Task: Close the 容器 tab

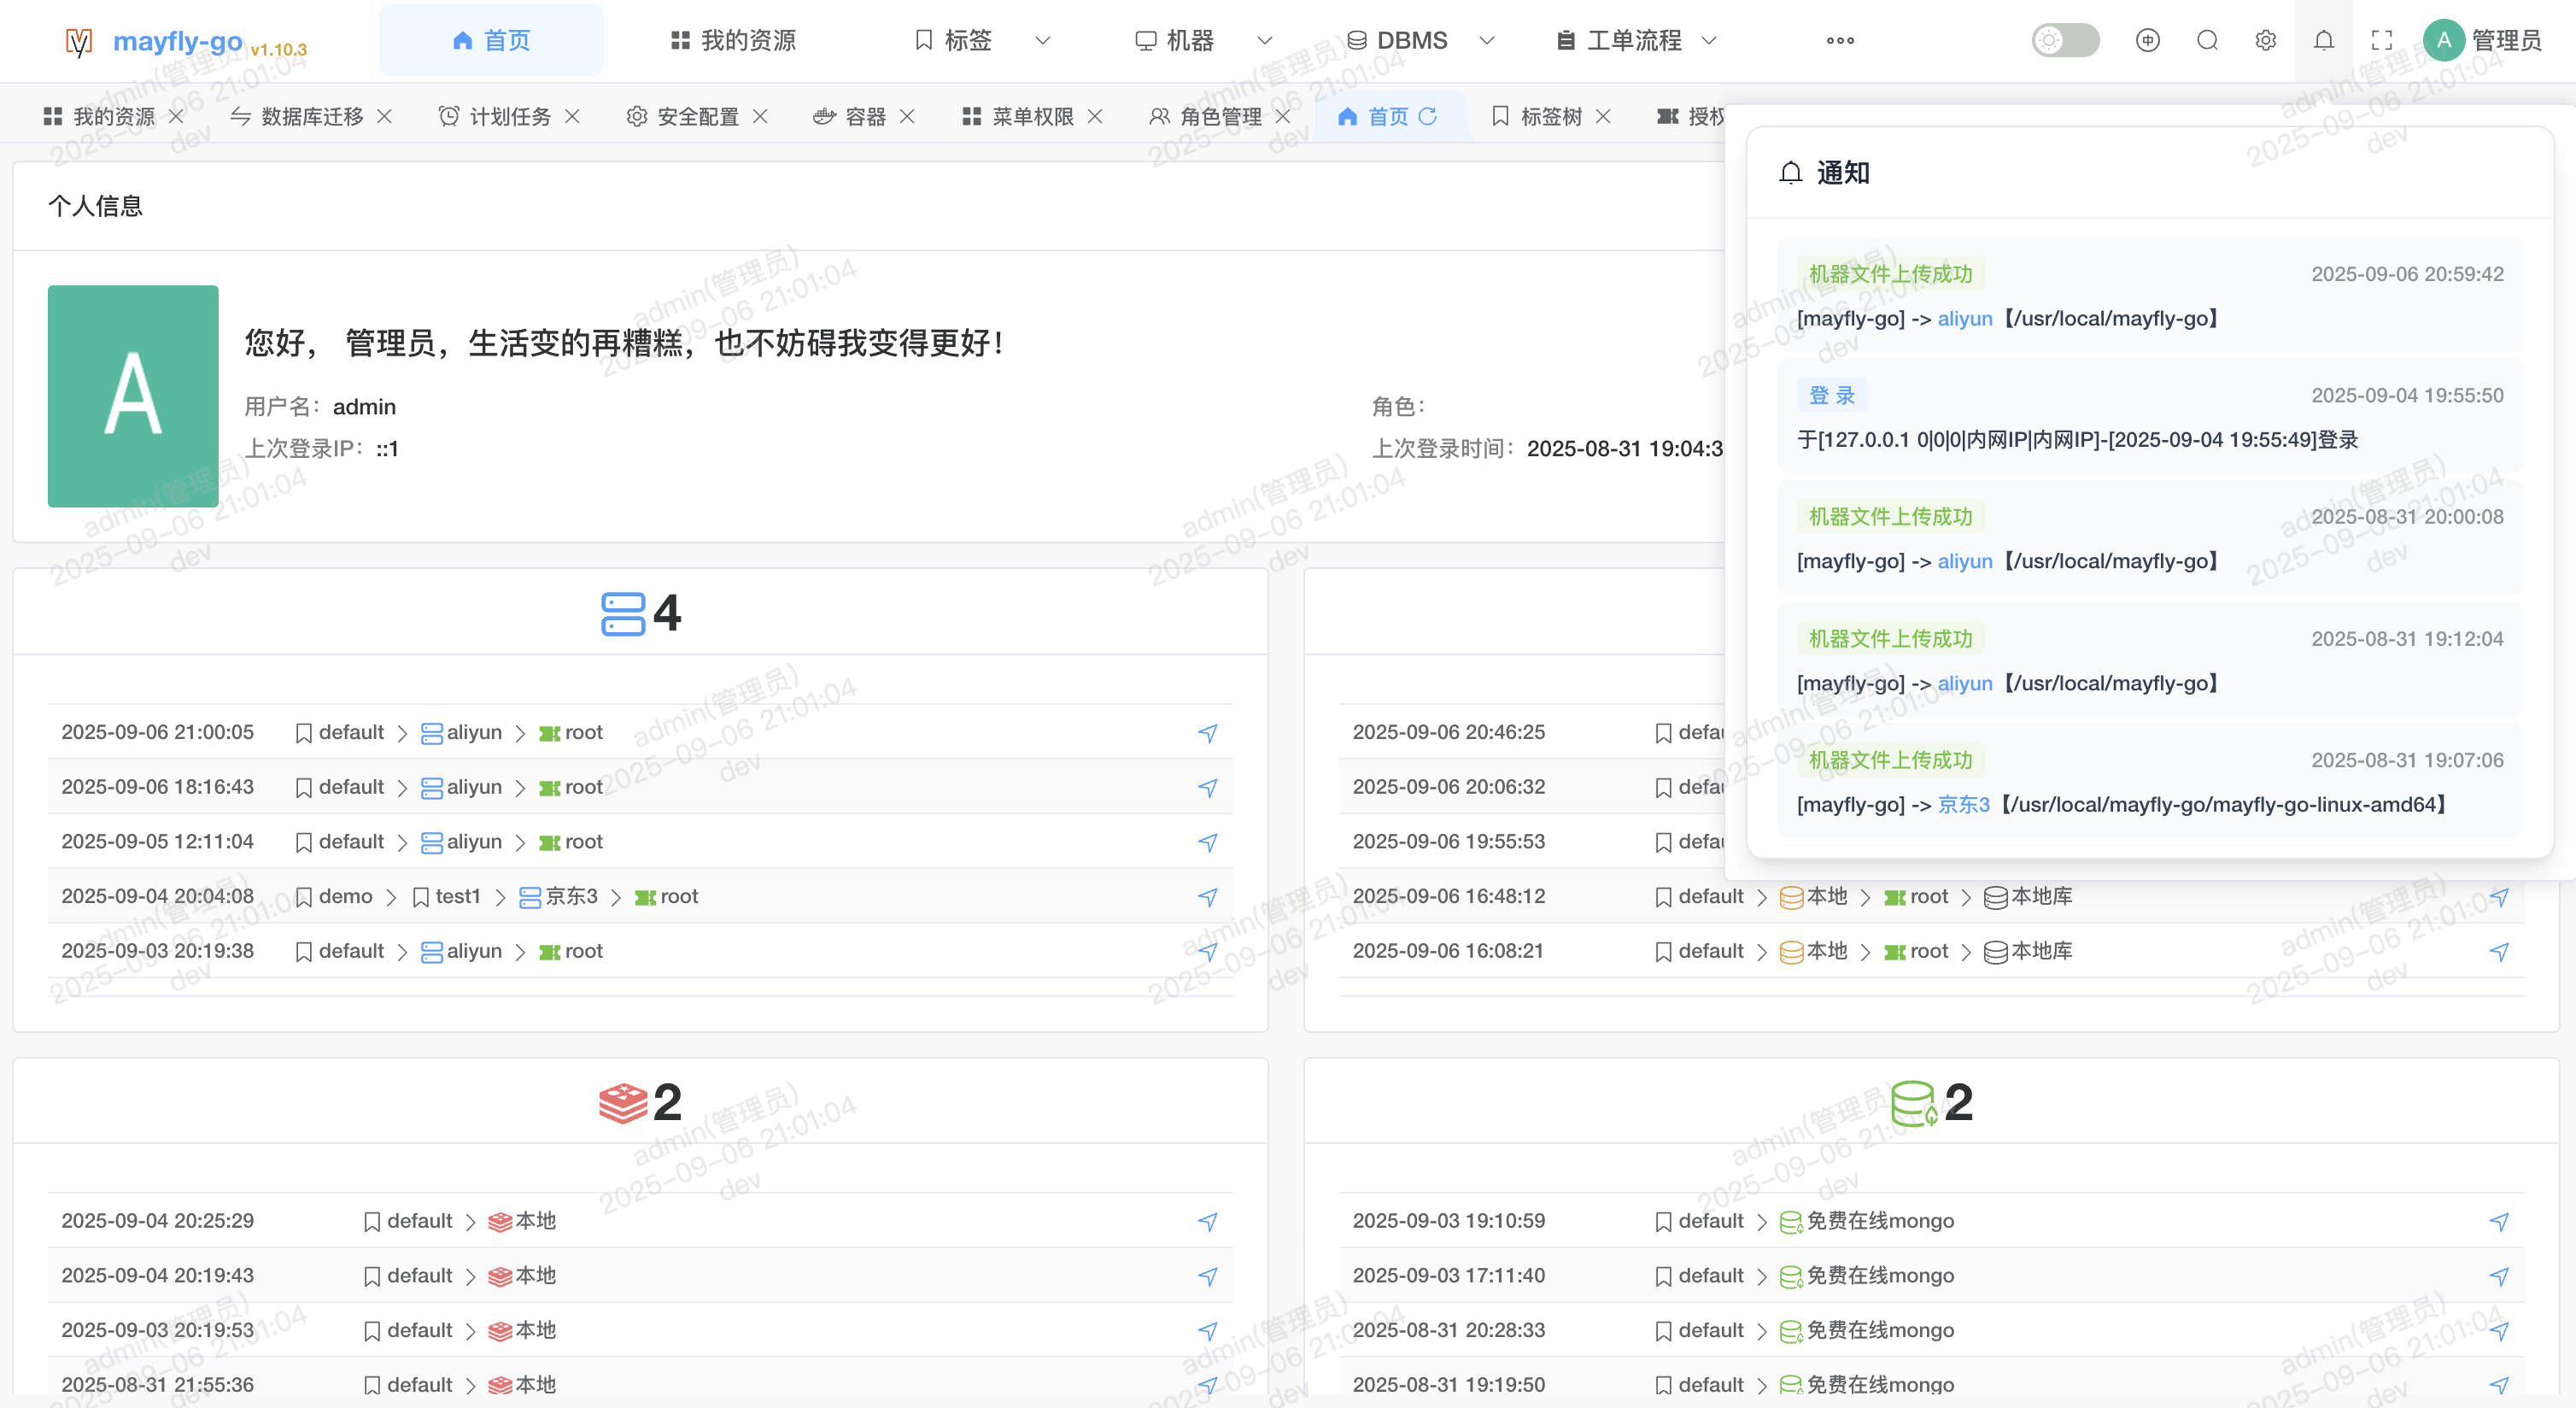Action: tap(907, 116)
